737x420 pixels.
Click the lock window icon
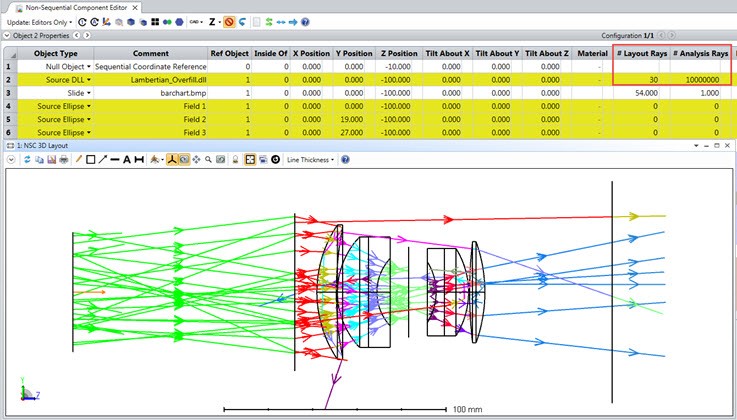[235, 160]
